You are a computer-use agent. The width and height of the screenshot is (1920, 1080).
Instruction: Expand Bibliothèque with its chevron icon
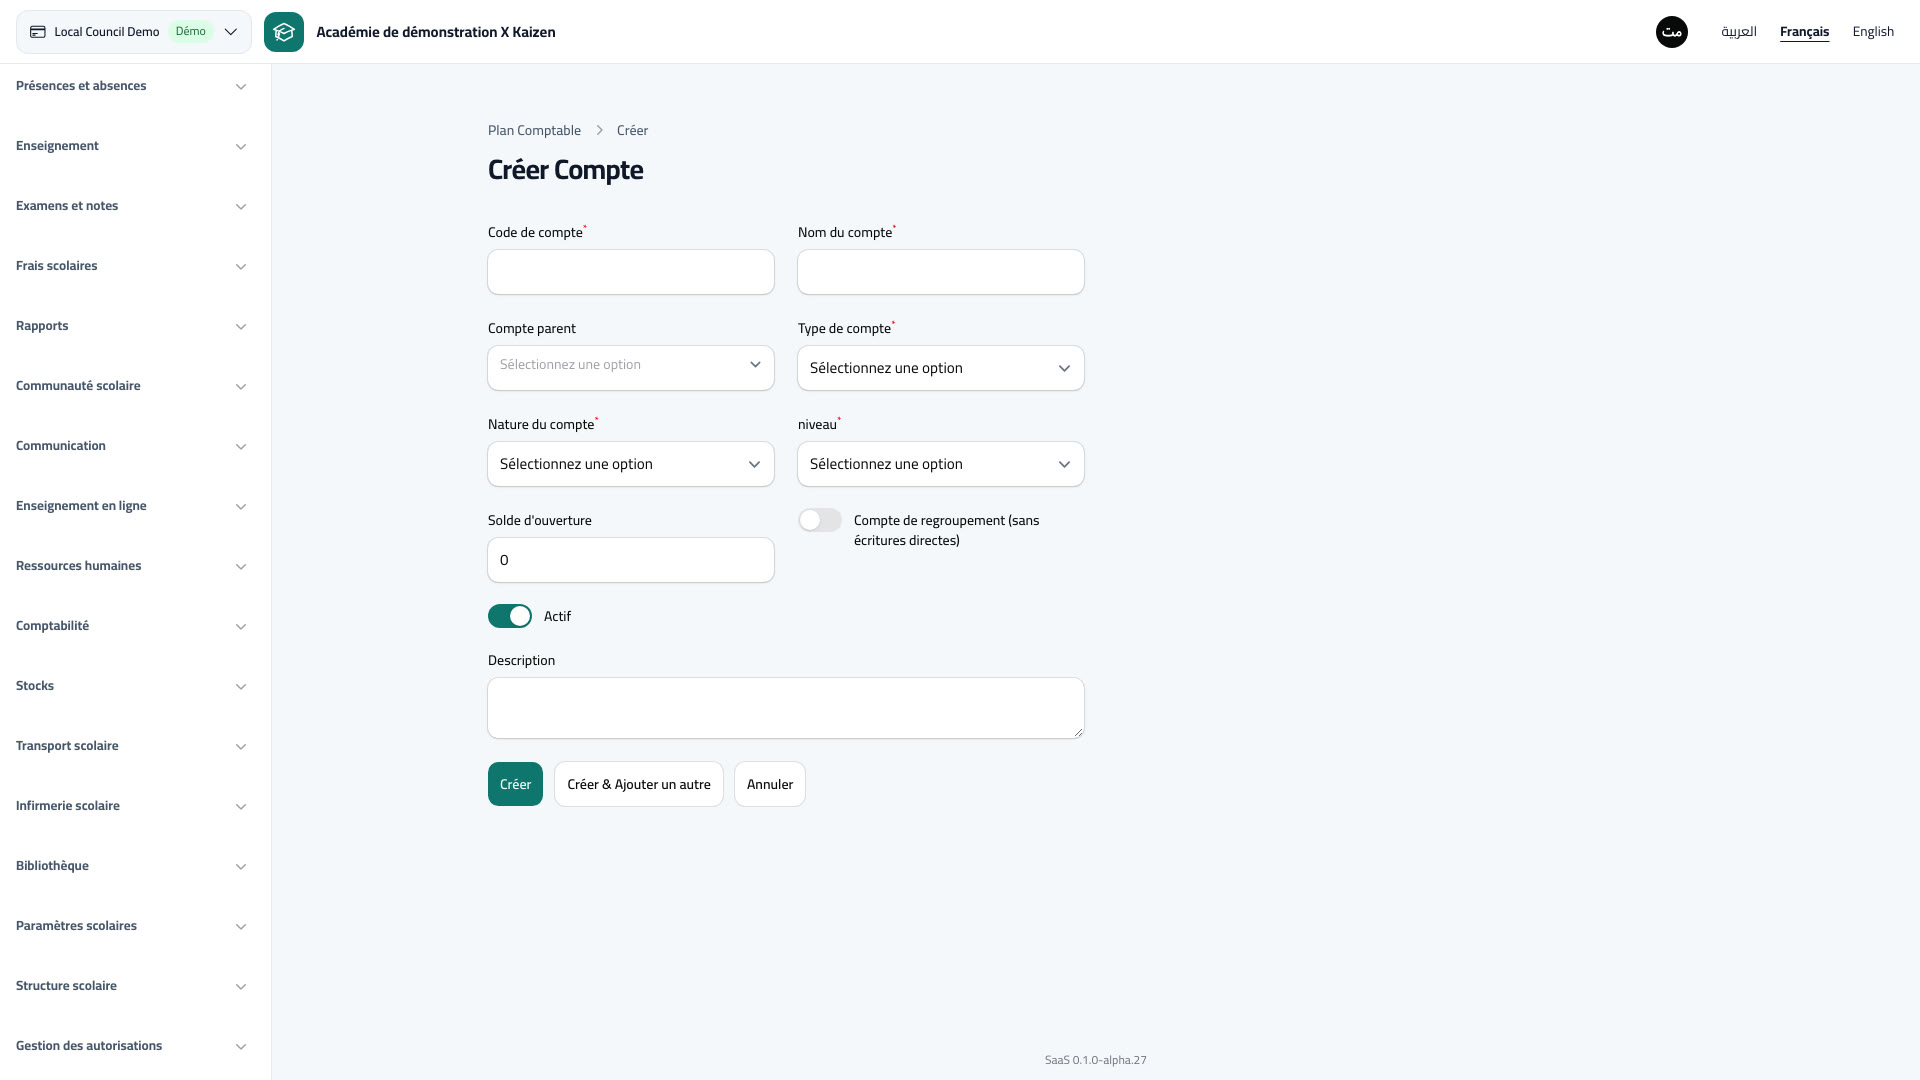click(241, 867)
